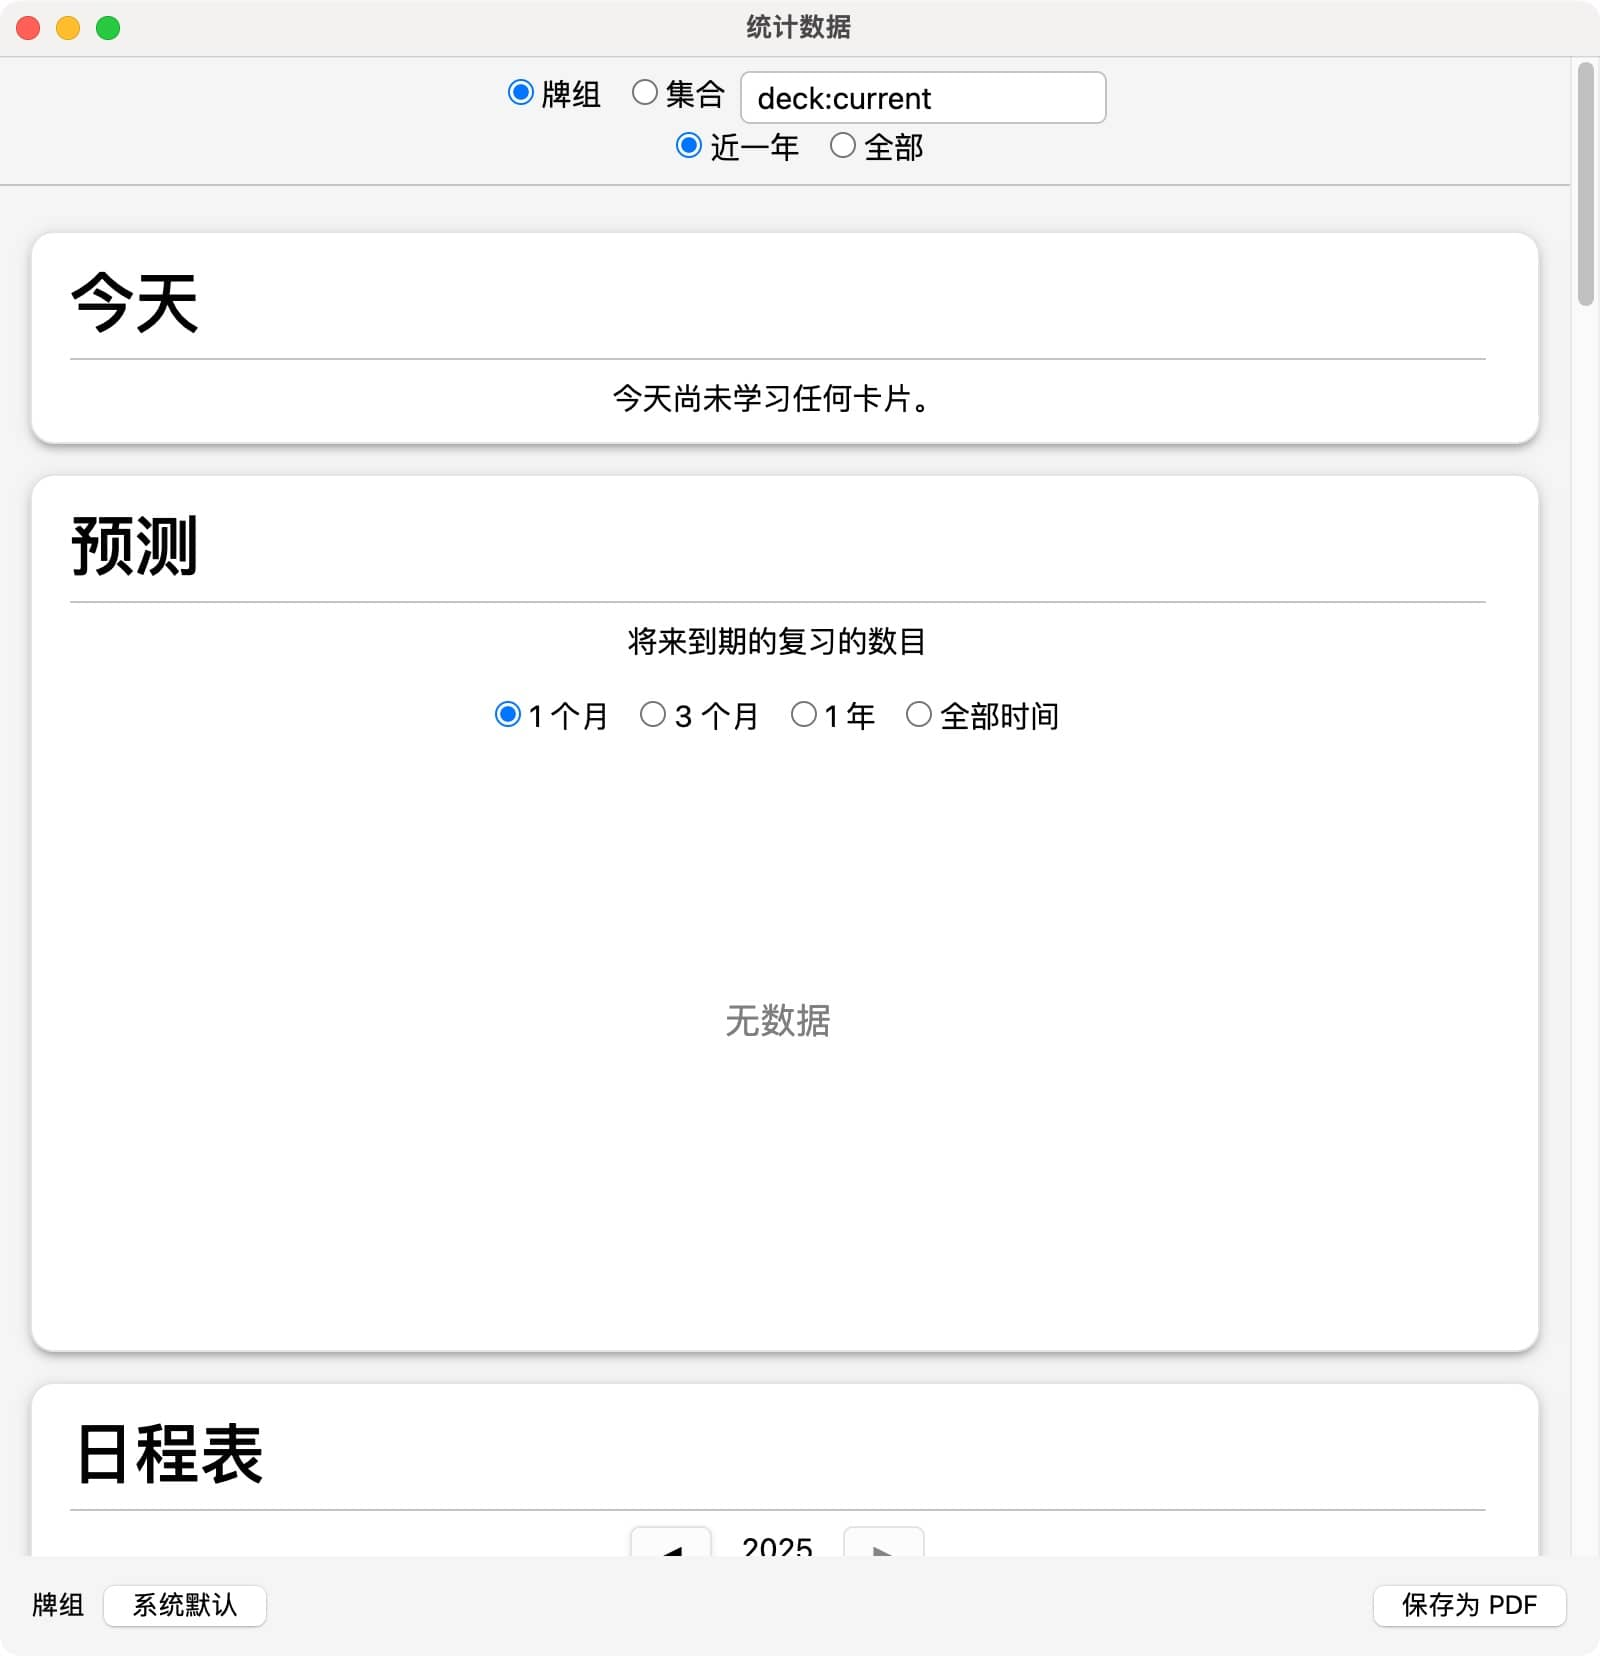Viewport: 1600px width, 1656px height.
Task: Switch the time range to 全部
Action: [x=843, y=146]
